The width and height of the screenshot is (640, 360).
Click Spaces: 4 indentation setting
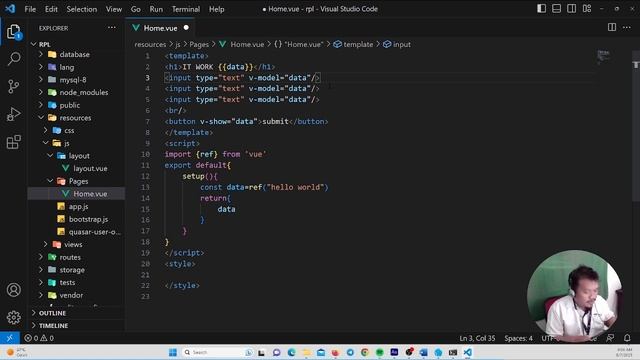[x=518, y=338]
